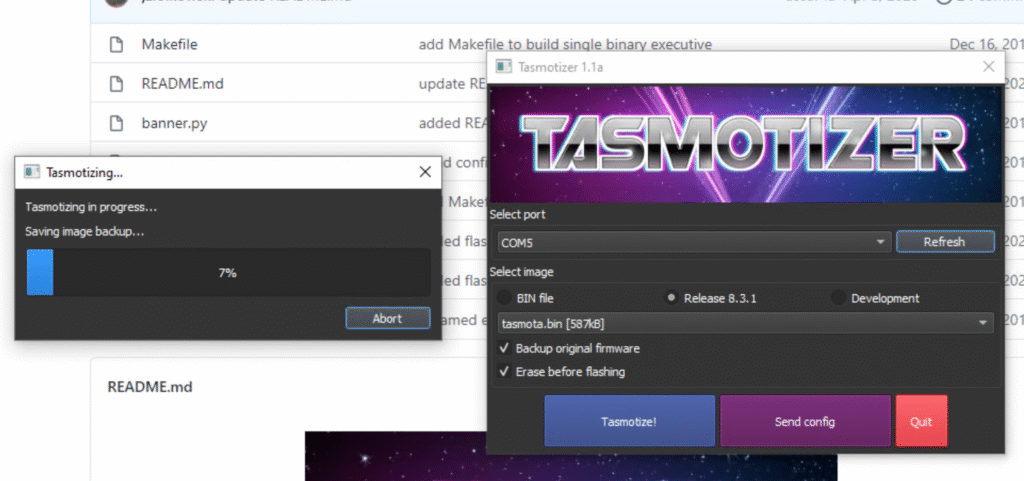Click the Tasmotizing dialog title bar icon

pyautogui.click(x=31, y=172)
